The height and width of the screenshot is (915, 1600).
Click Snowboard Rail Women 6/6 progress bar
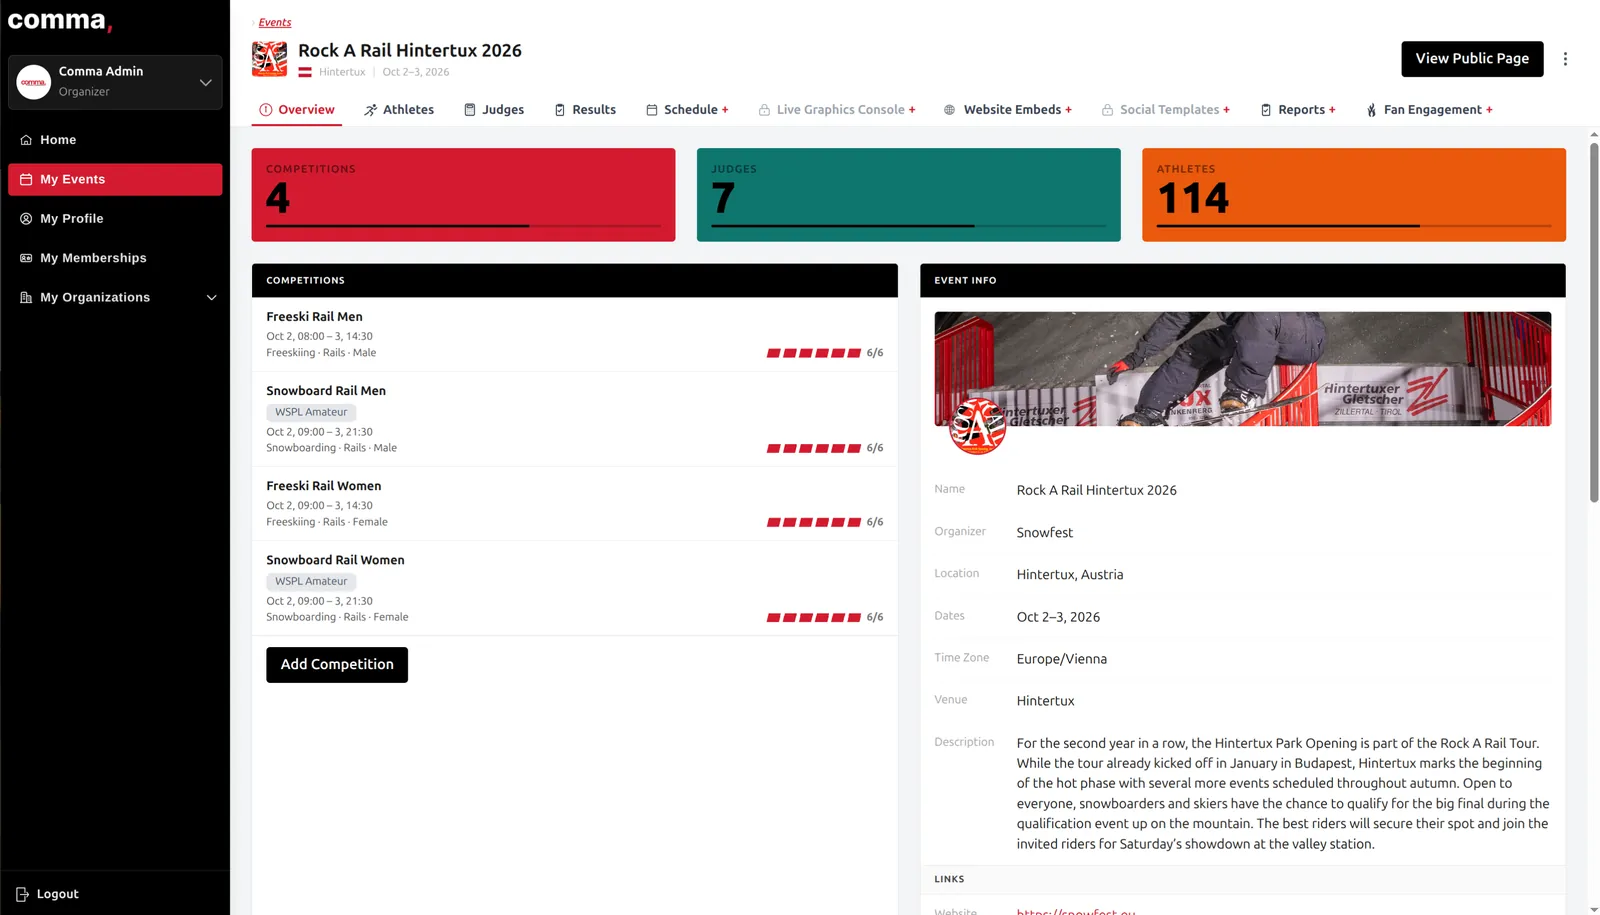click(x=814, y=618)
